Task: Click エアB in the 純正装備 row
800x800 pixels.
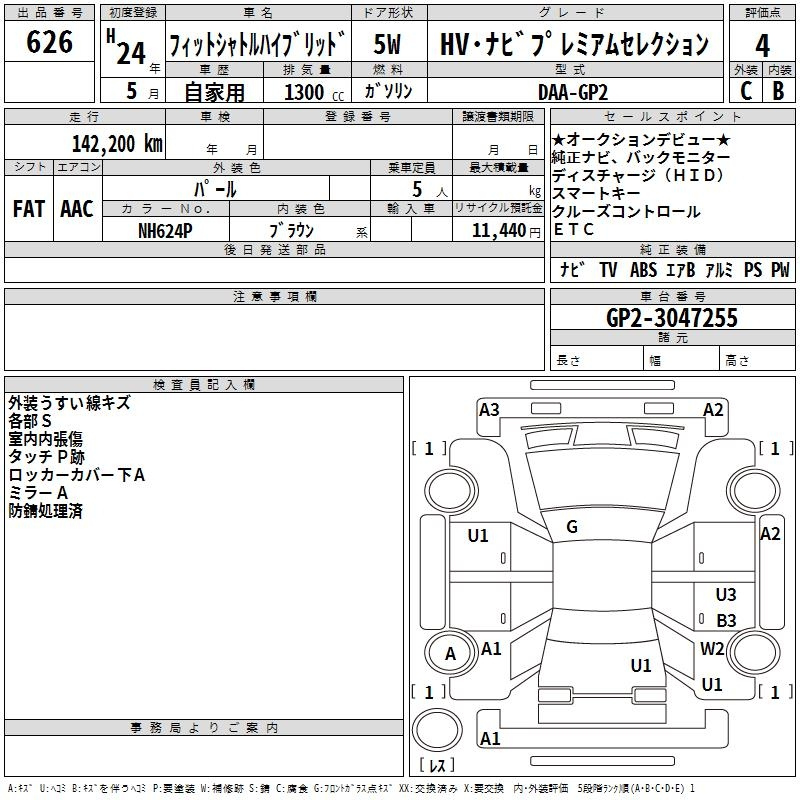Action: click(x=681, y=269)
